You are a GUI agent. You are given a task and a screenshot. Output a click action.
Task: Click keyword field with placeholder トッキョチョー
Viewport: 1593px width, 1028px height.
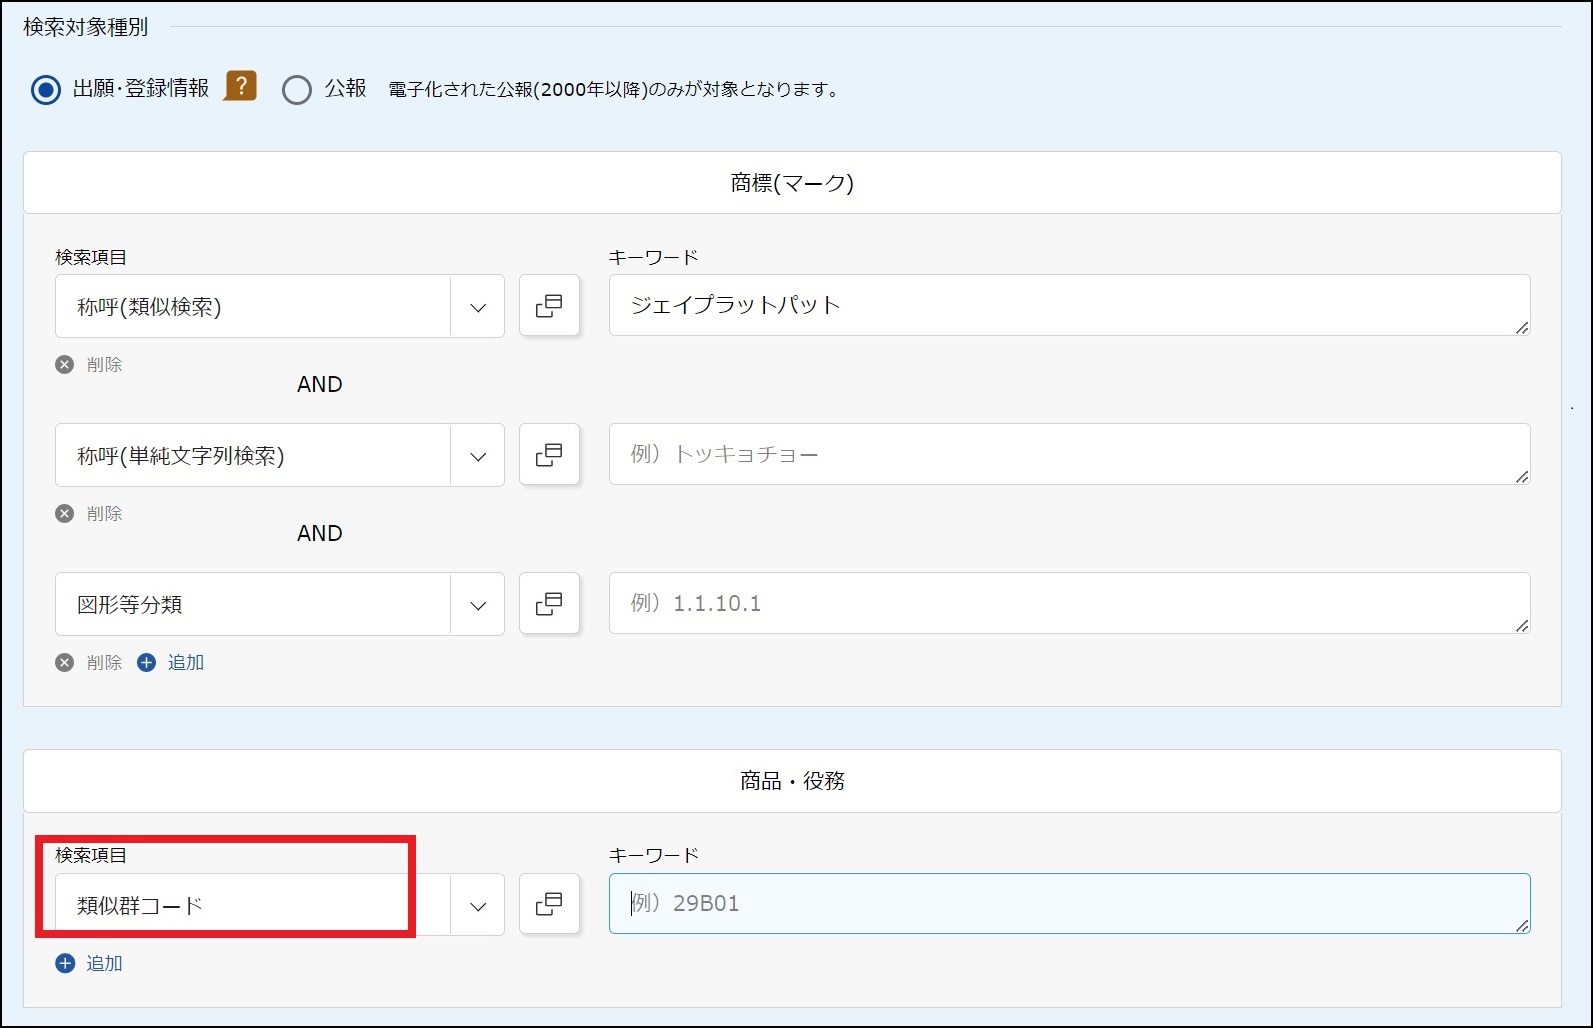[x=1068, y=455]
